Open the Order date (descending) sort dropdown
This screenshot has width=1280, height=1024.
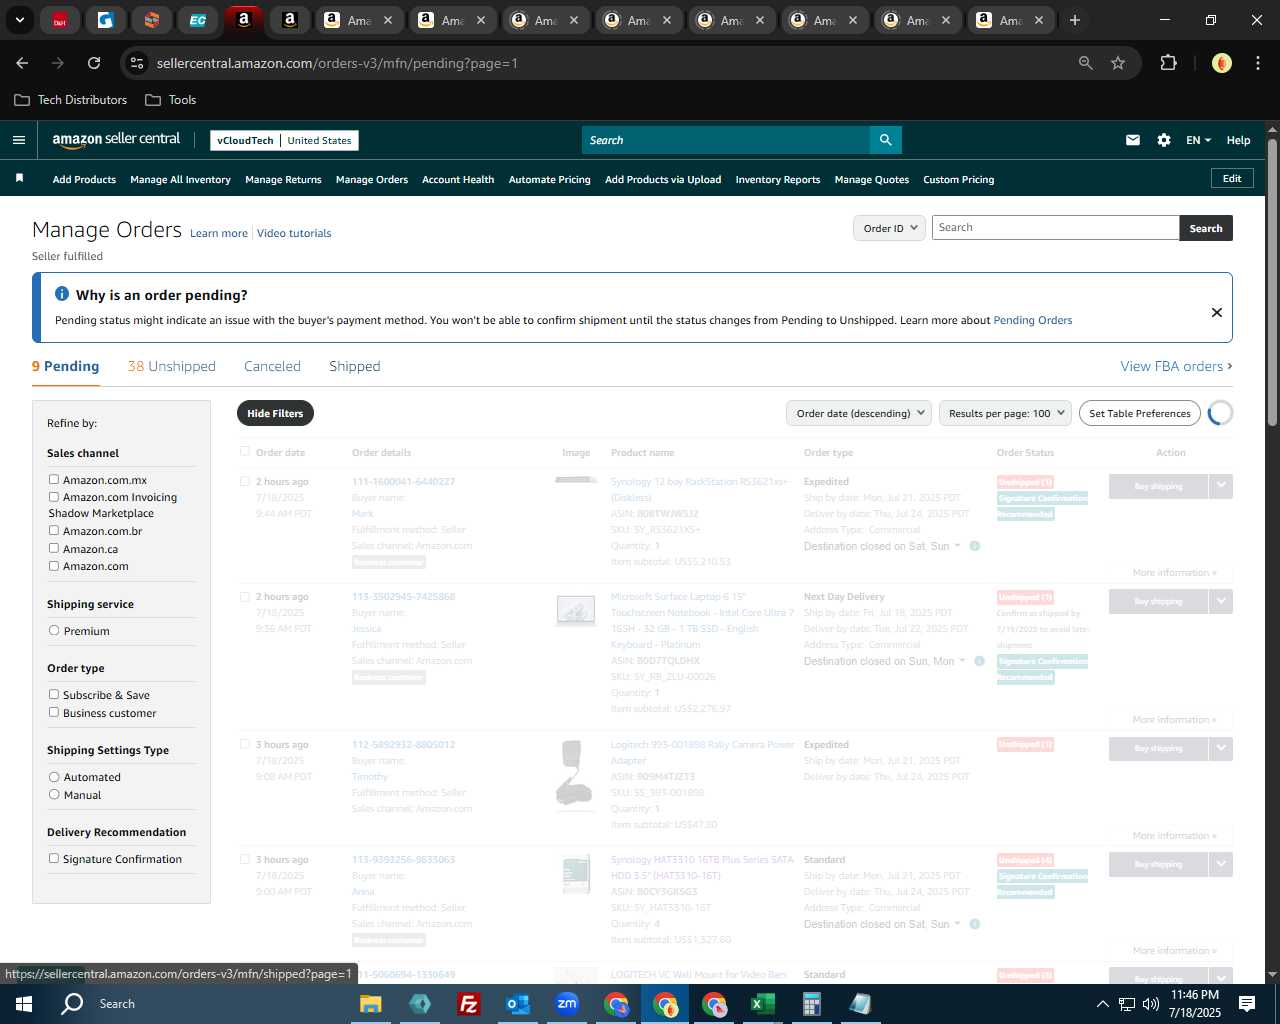click(x=859, y=413)
